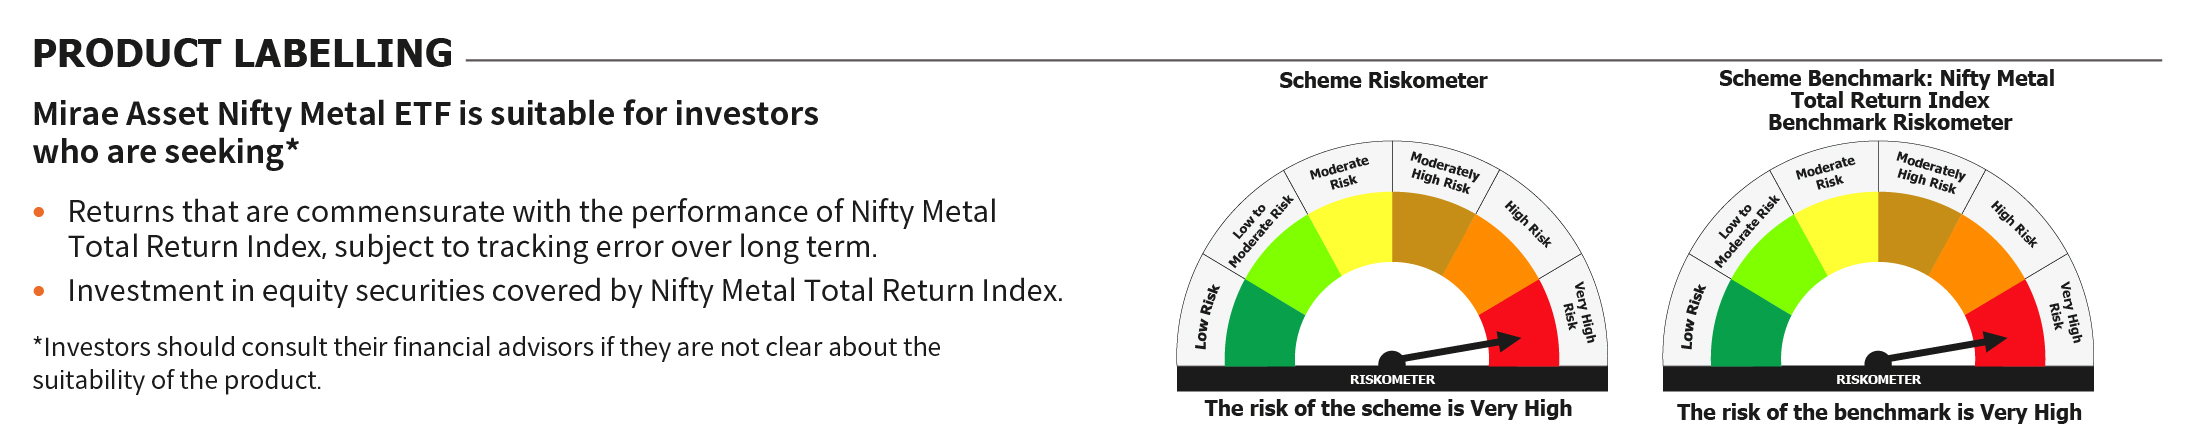2194x434 pixels.
Task: Click the financial advisors disclaimer footnote
Action: point(486,363)
